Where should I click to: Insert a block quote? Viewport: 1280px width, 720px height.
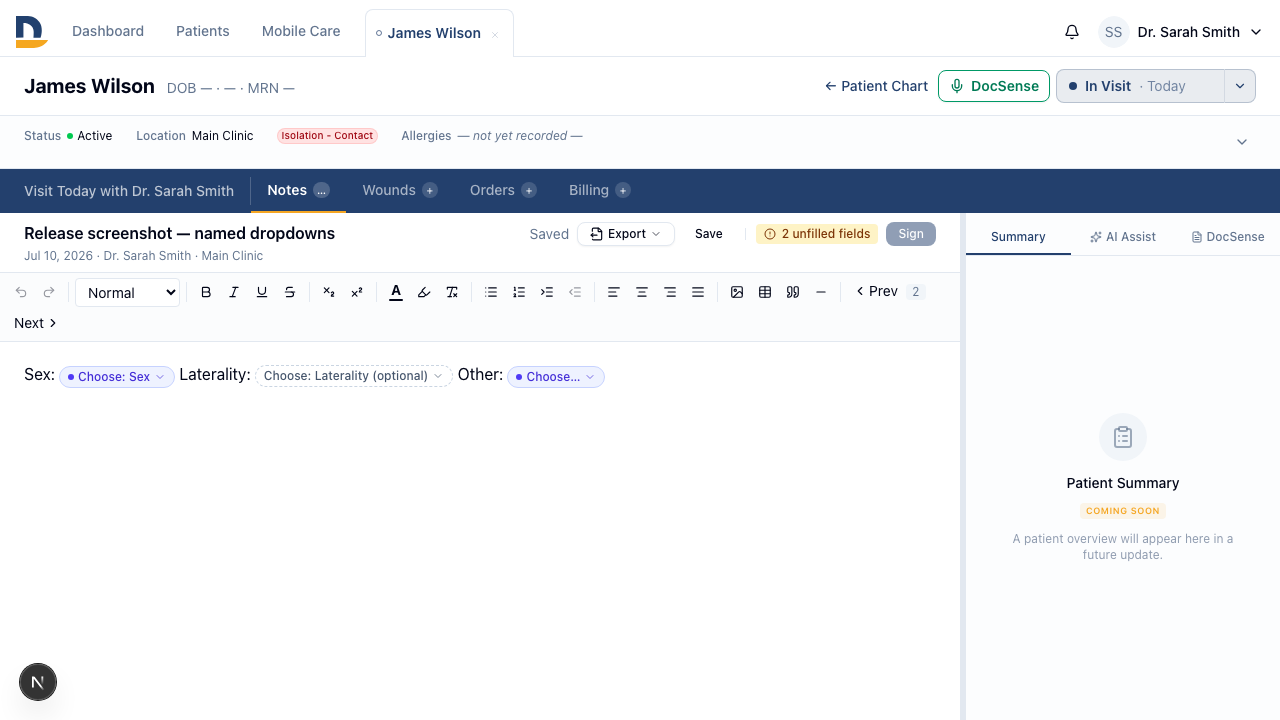point(793,292)
